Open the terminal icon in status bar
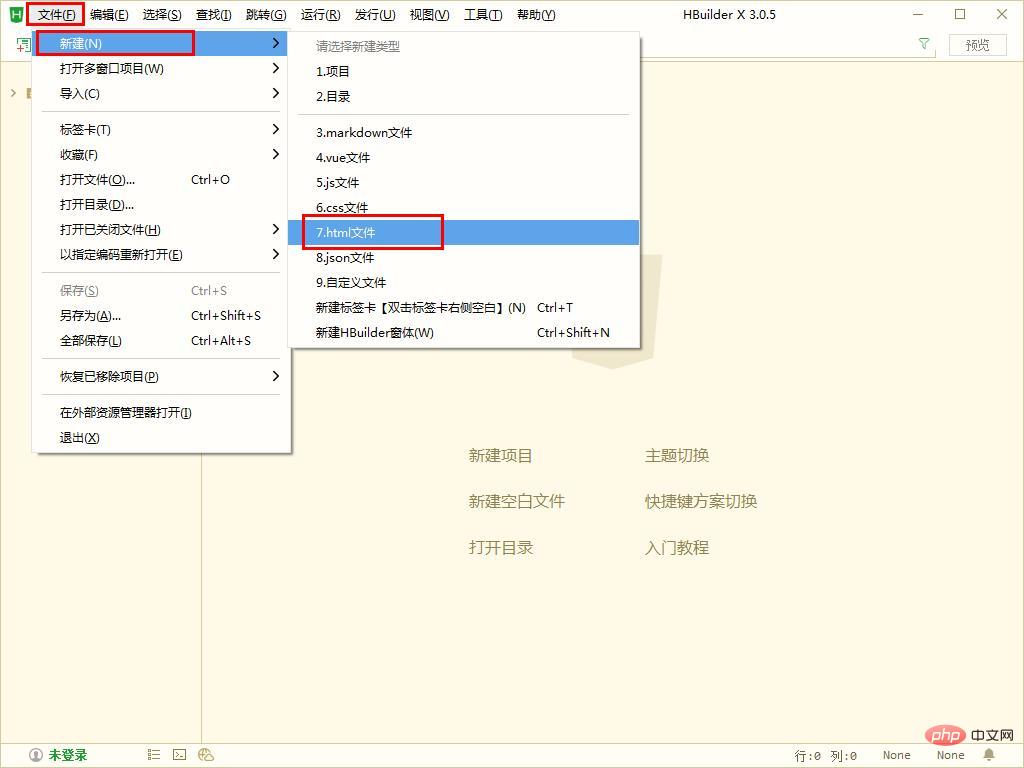 tap(180, 755)
